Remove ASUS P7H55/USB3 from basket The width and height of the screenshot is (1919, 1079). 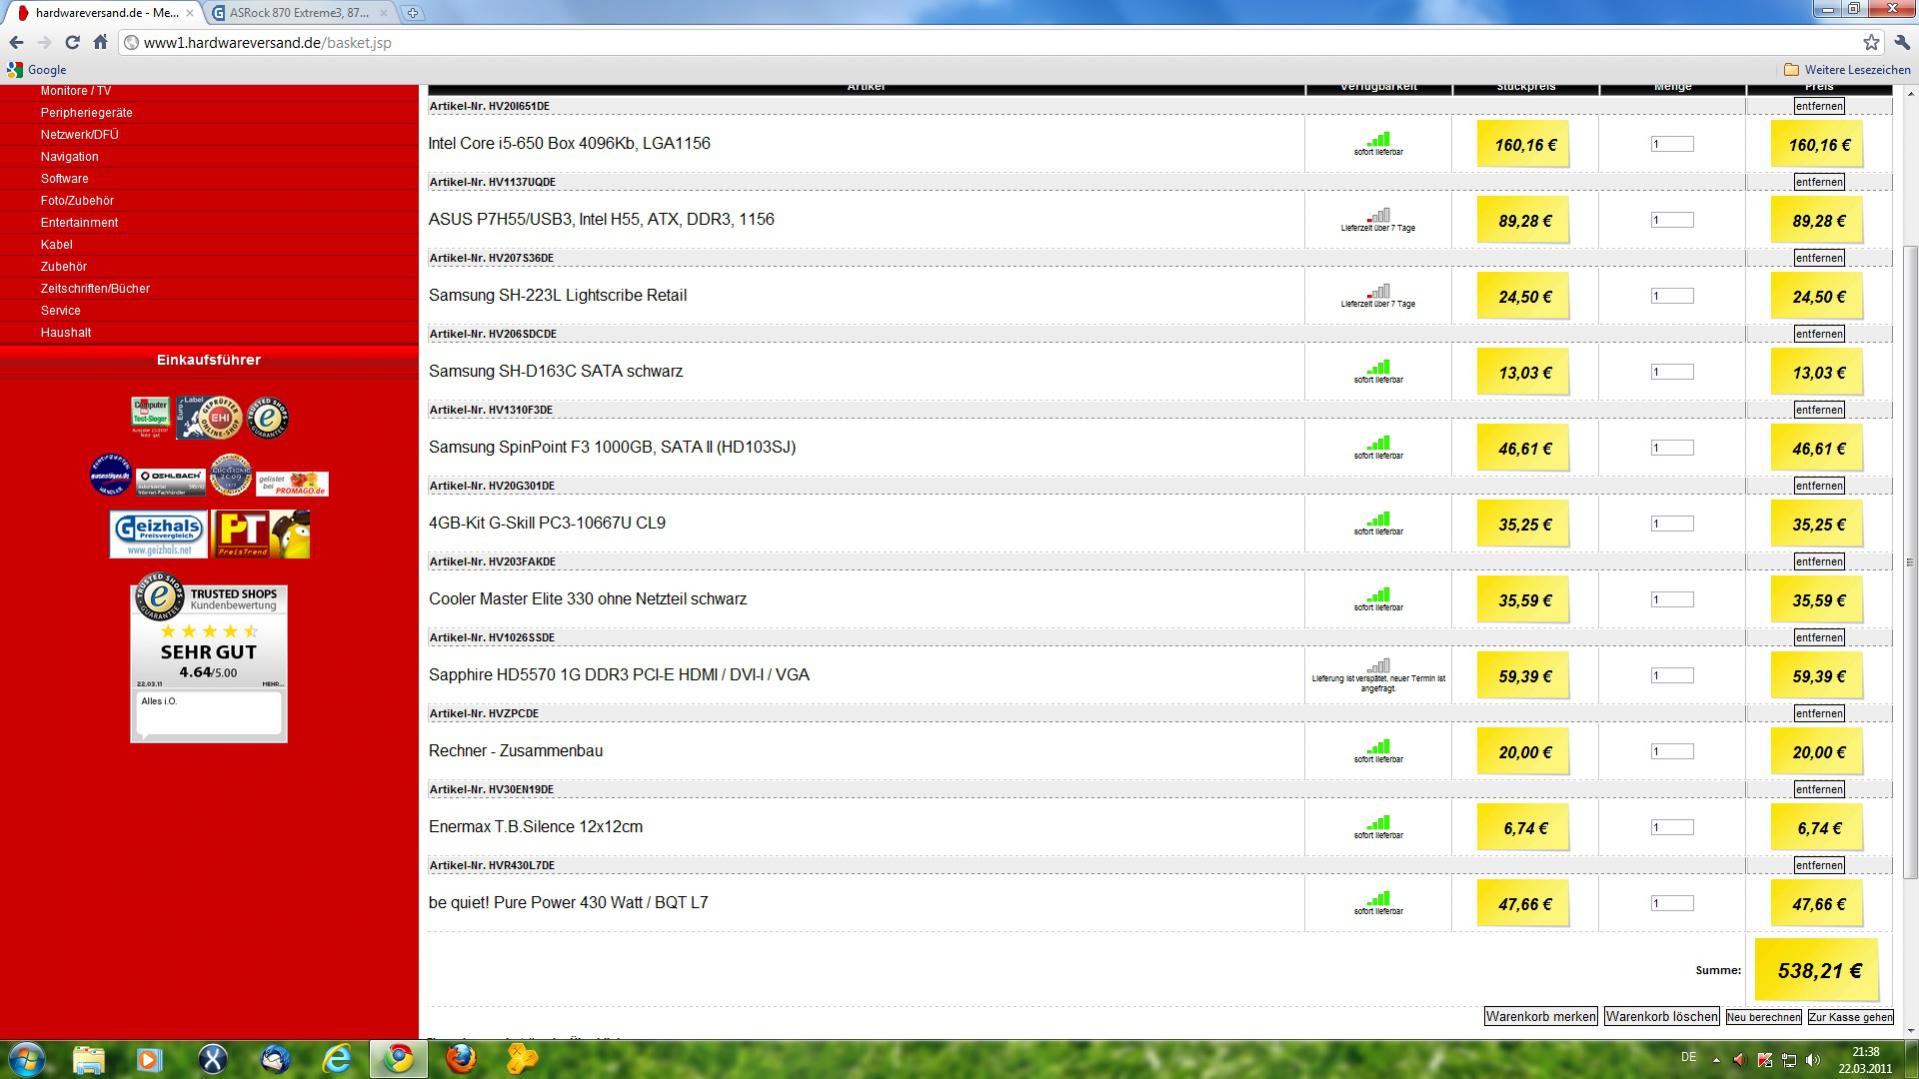1818,182
